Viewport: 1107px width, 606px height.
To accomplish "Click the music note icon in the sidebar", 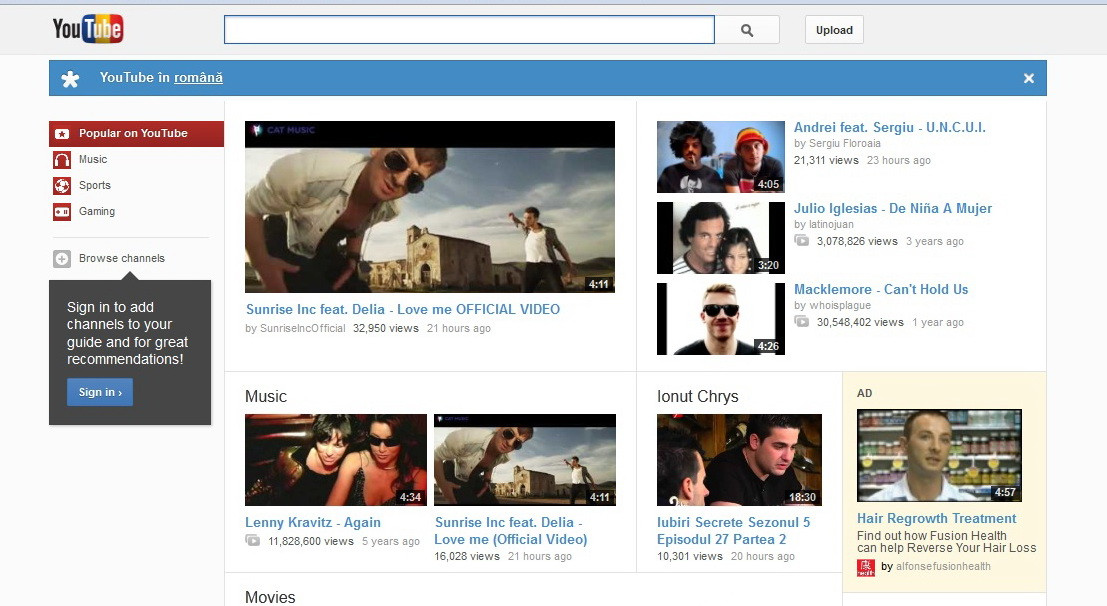I will 62,159.
